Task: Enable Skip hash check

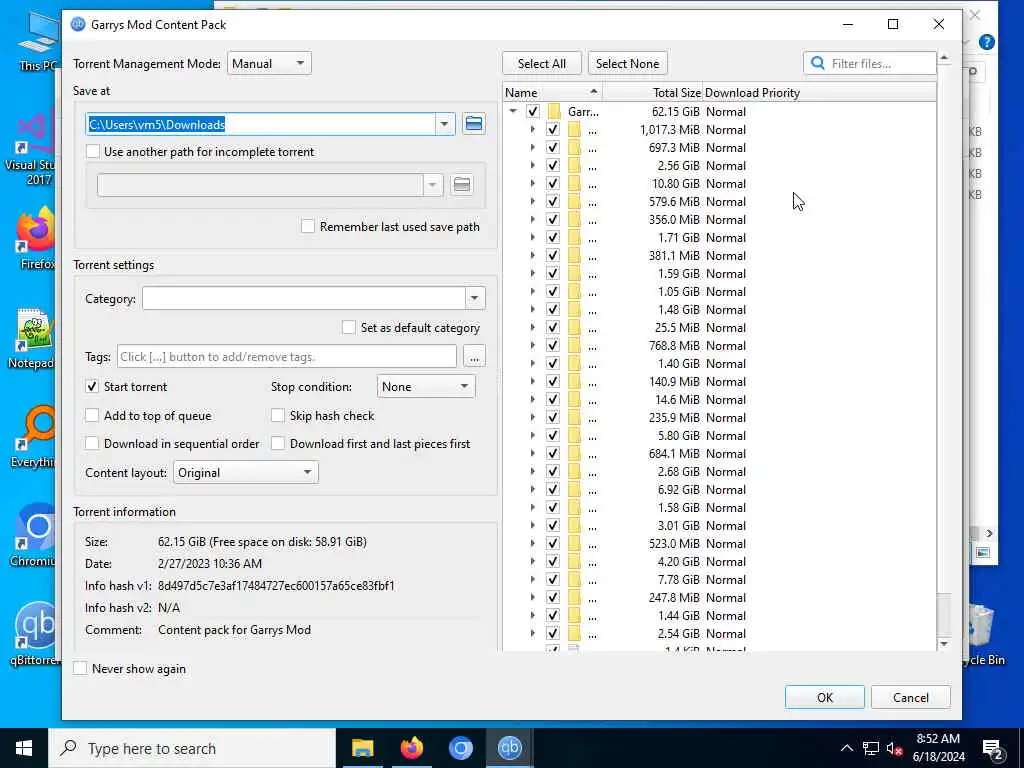Action: point(278,415)
